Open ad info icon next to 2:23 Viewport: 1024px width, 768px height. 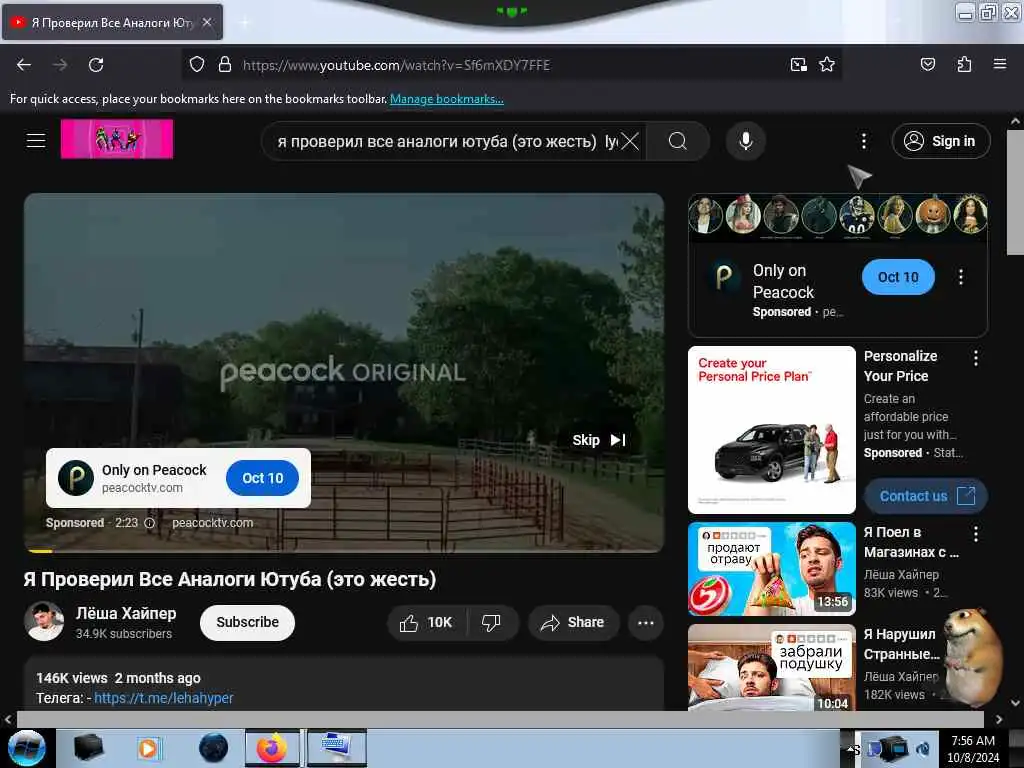click(x=150, y=523)
